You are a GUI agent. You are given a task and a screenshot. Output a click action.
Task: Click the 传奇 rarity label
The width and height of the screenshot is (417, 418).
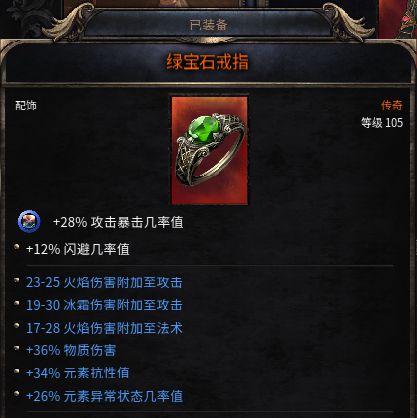(392, 105)
